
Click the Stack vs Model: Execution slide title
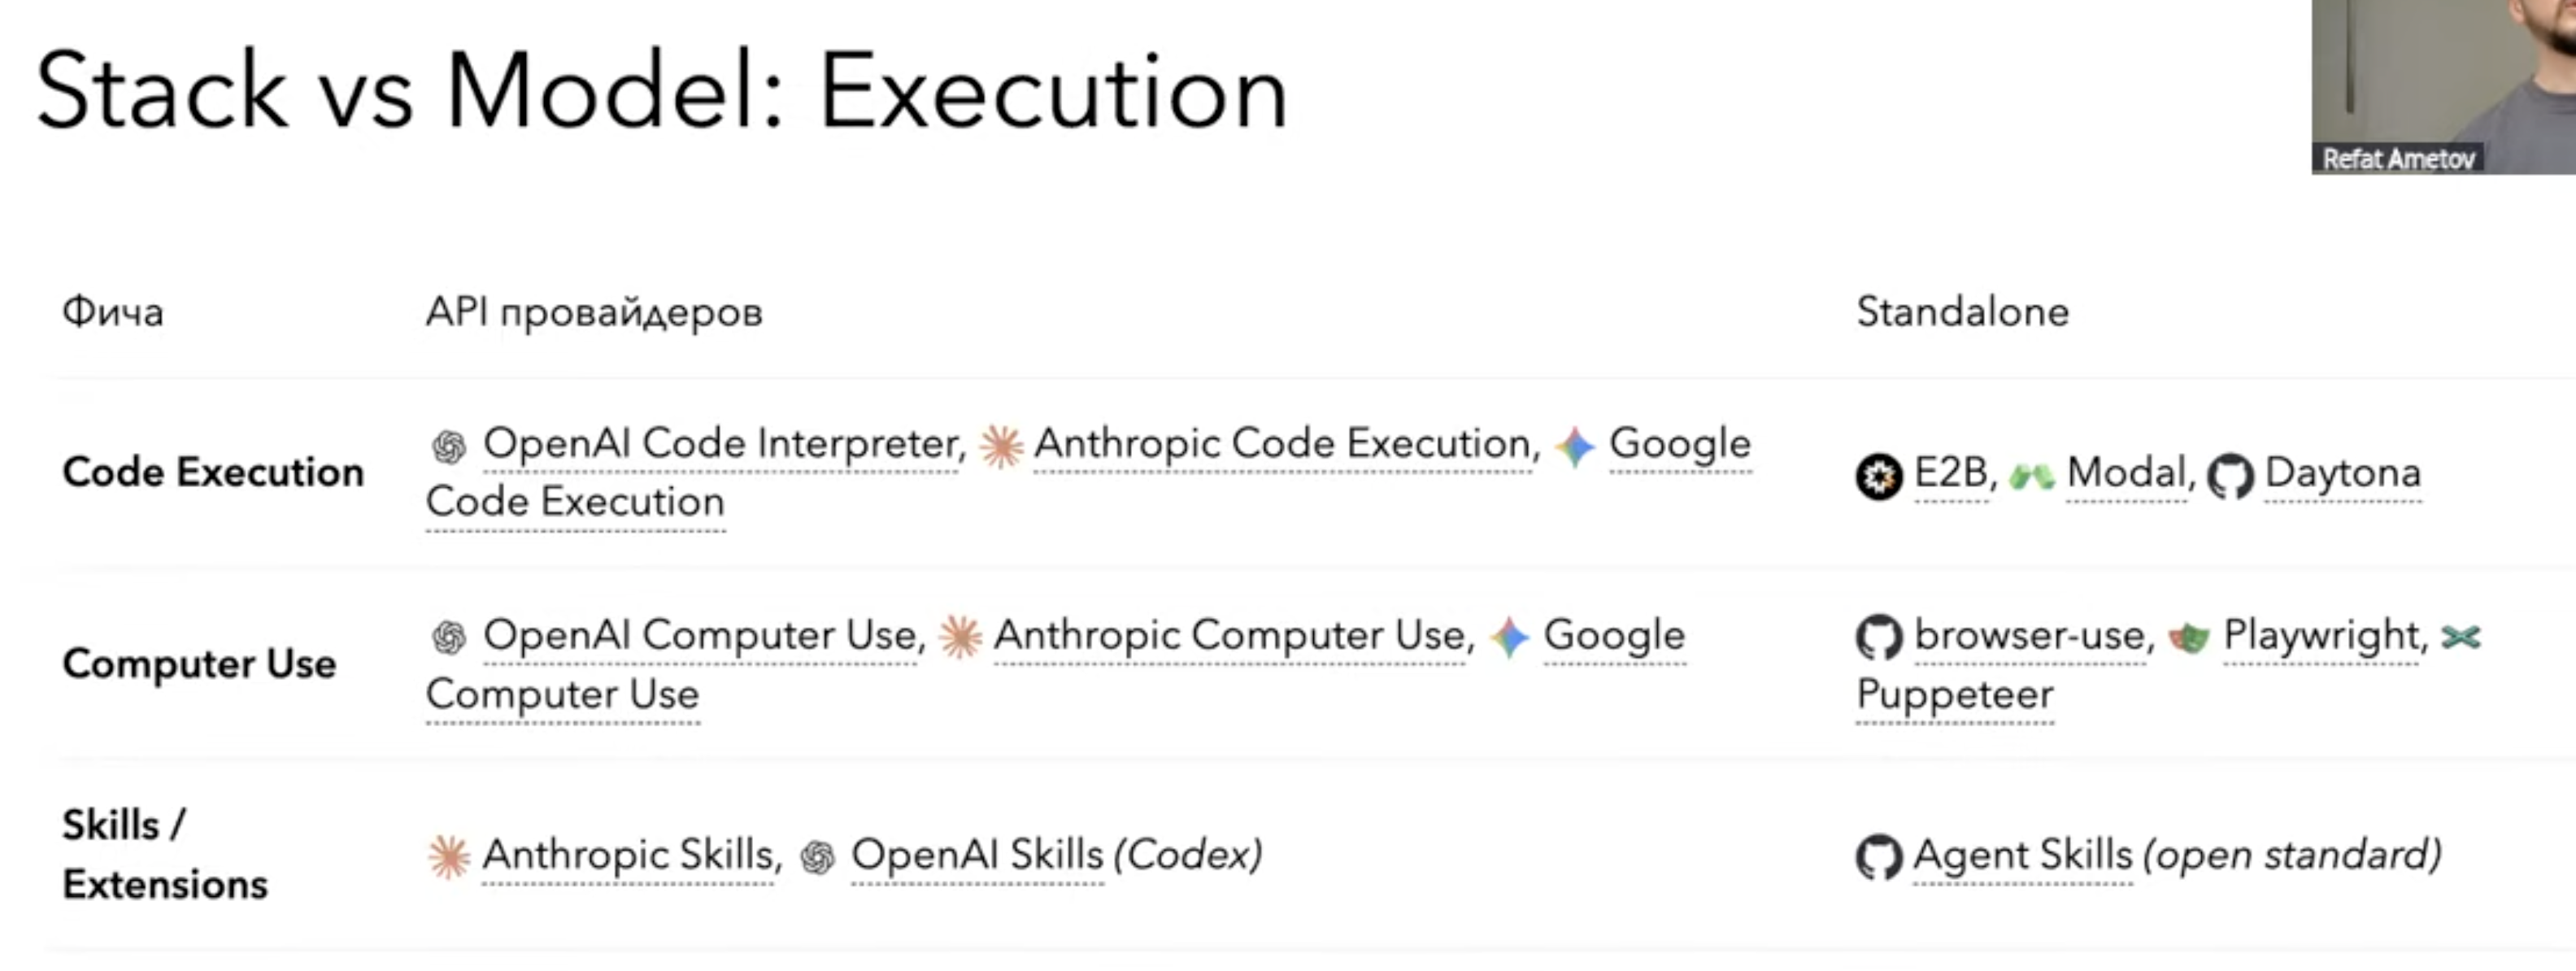tap(661, 92)
